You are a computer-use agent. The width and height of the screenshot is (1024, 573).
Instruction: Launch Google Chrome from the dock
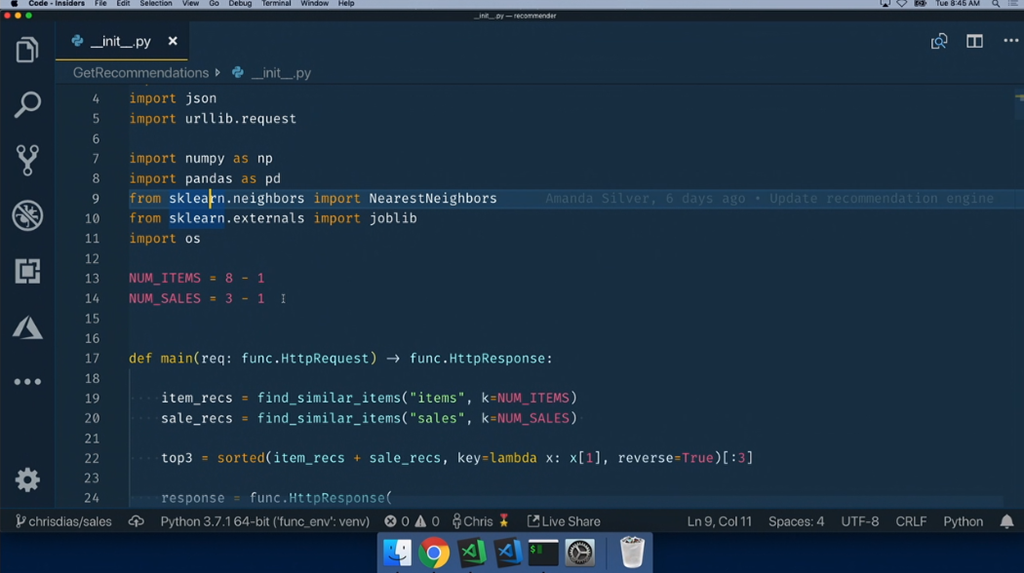(434, 552)
